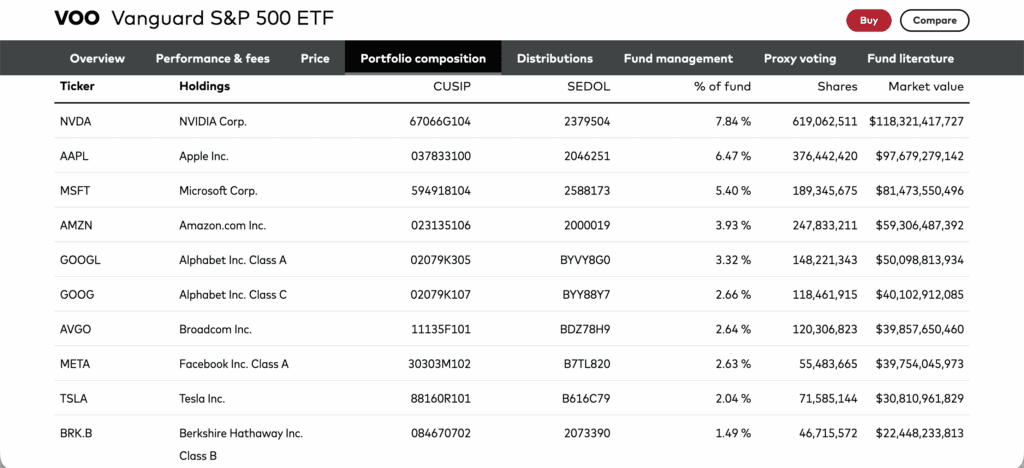Click the Compare button
Screen dimensions: 1024x468
934,20
